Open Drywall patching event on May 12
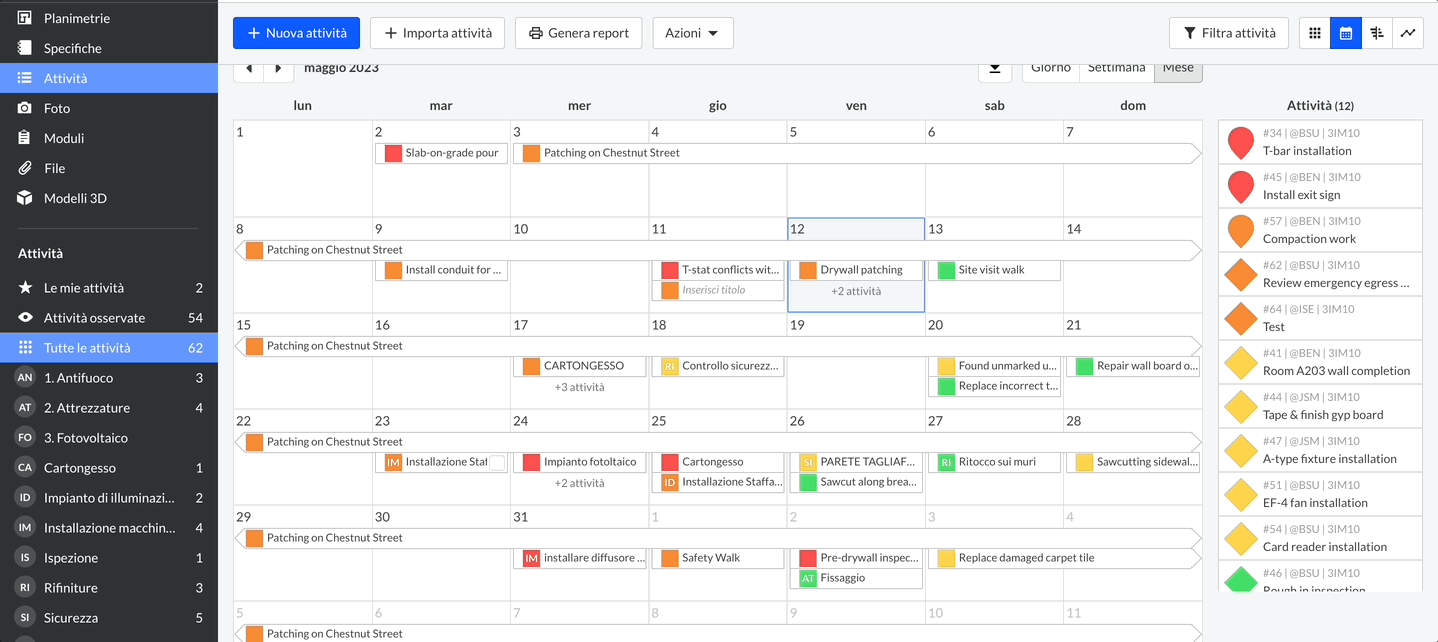Image resolution: width=1438 pixels, height=642 pixels. tap(856, 270)
